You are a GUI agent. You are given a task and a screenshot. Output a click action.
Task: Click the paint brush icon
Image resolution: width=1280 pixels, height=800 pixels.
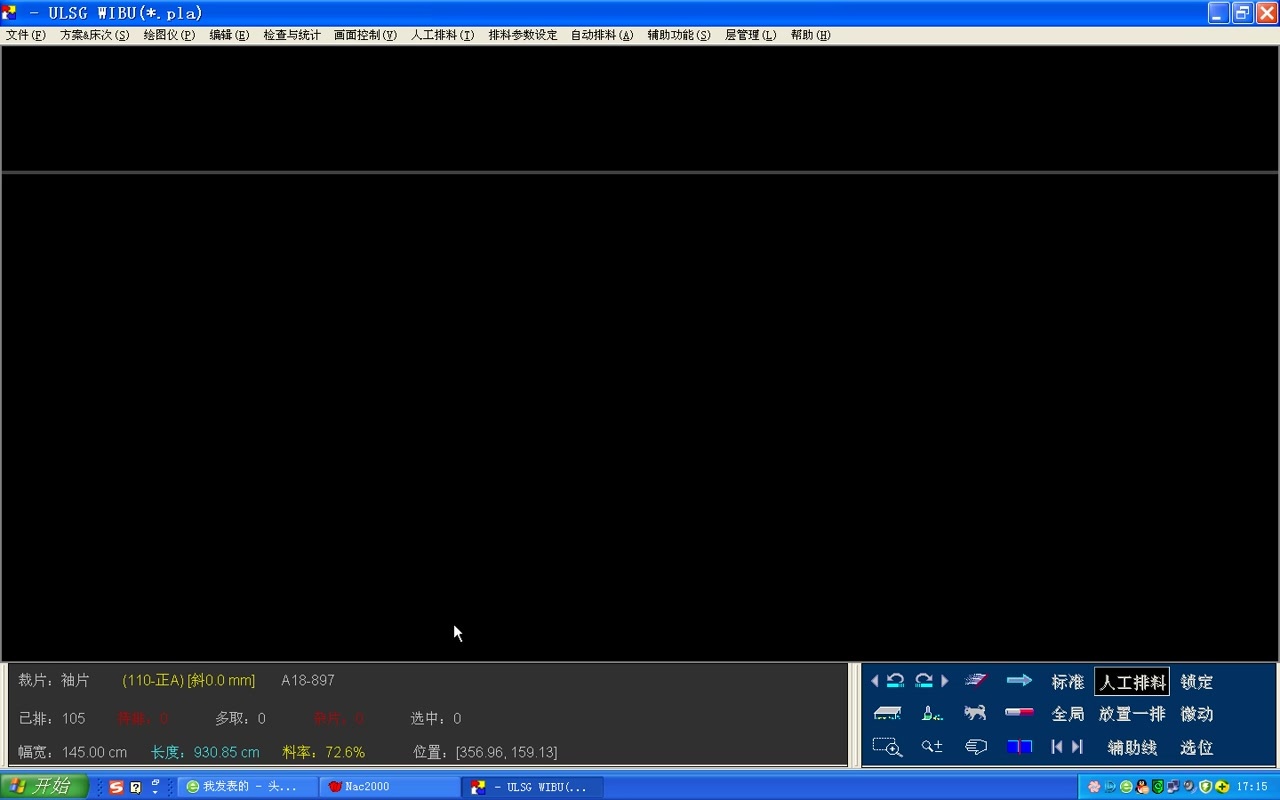pyautogui.click(x=932, y=714)
